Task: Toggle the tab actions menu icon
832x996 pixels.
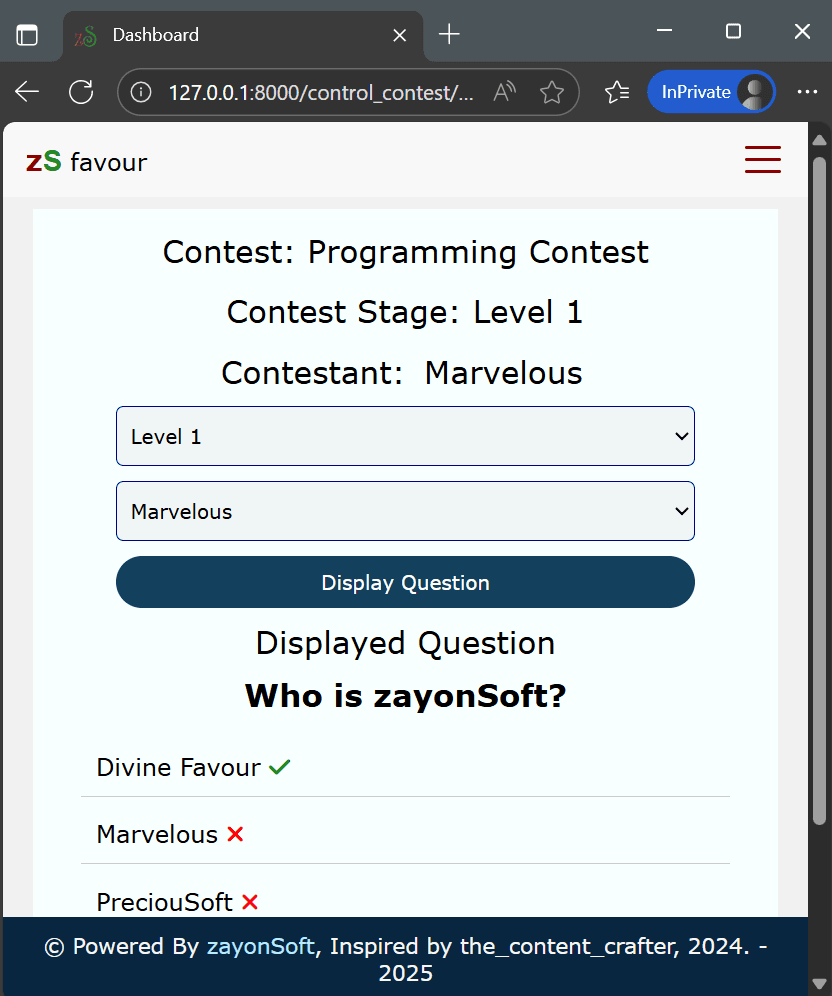Action: click(27, 35)
